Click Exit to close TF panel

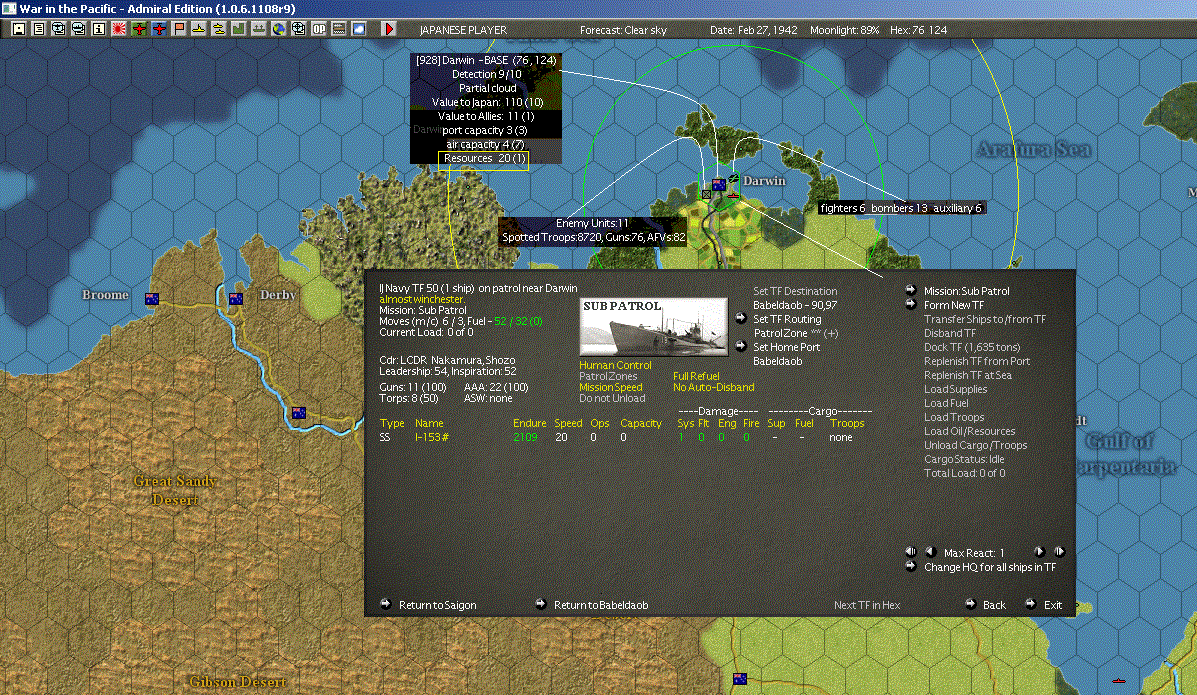point(1053,605)
